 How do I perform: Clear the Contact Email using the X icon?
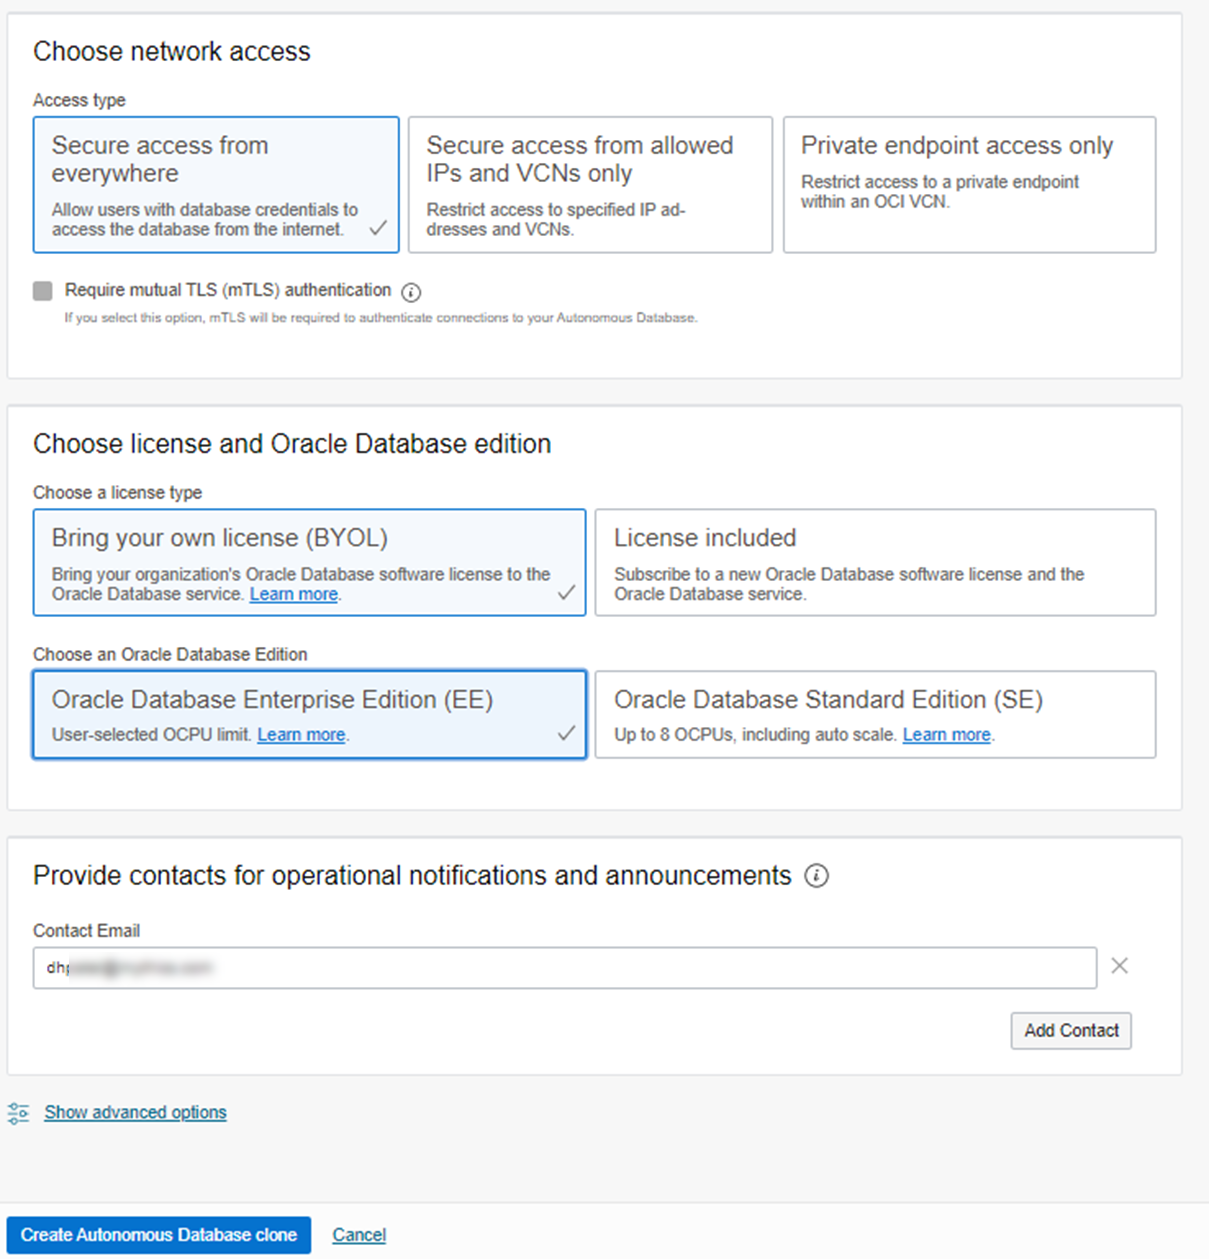1119,966
